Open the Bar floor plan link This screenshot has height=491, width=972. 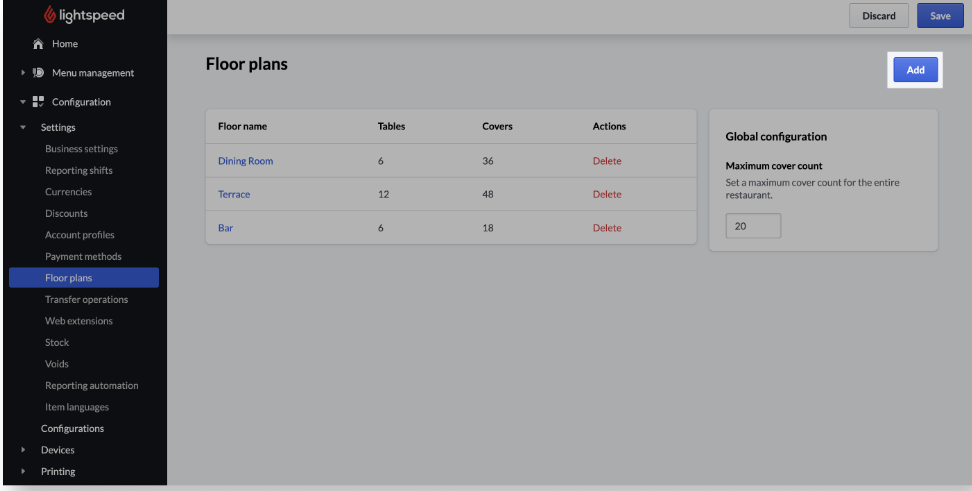click(x=225, y=228)
